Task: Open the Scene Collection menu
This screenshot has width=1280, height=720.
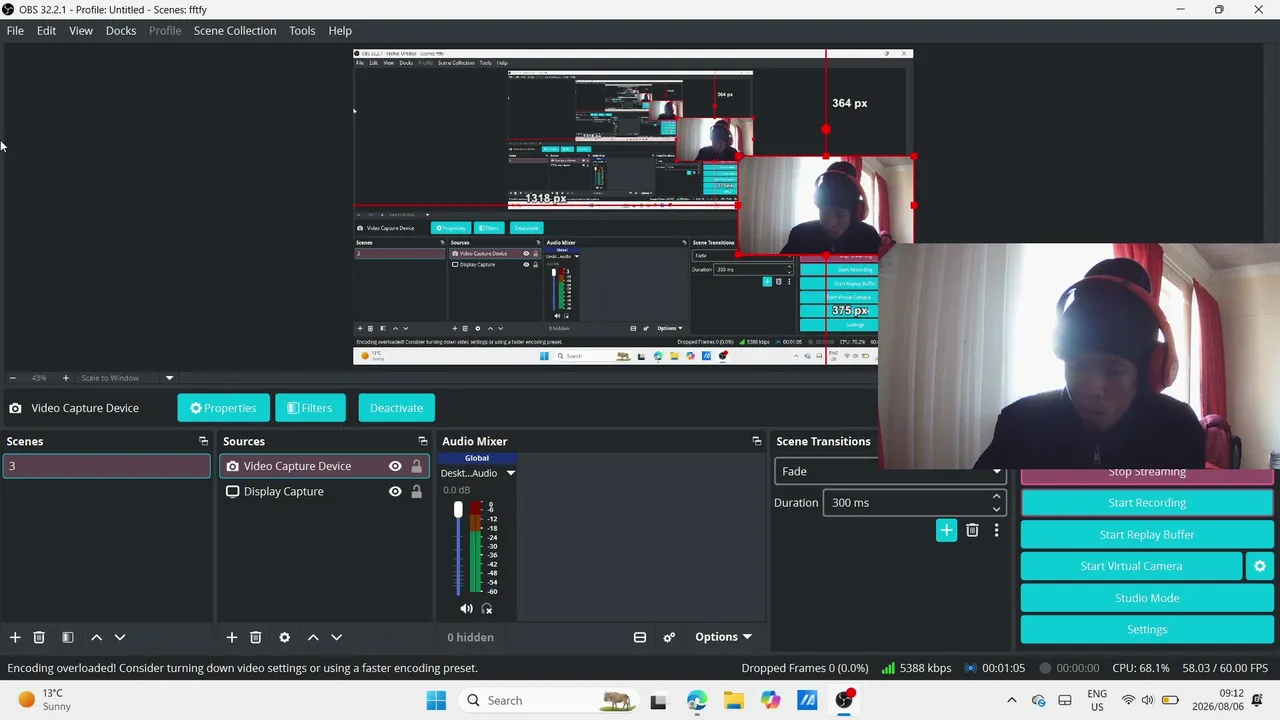Action: pos(235,31)
